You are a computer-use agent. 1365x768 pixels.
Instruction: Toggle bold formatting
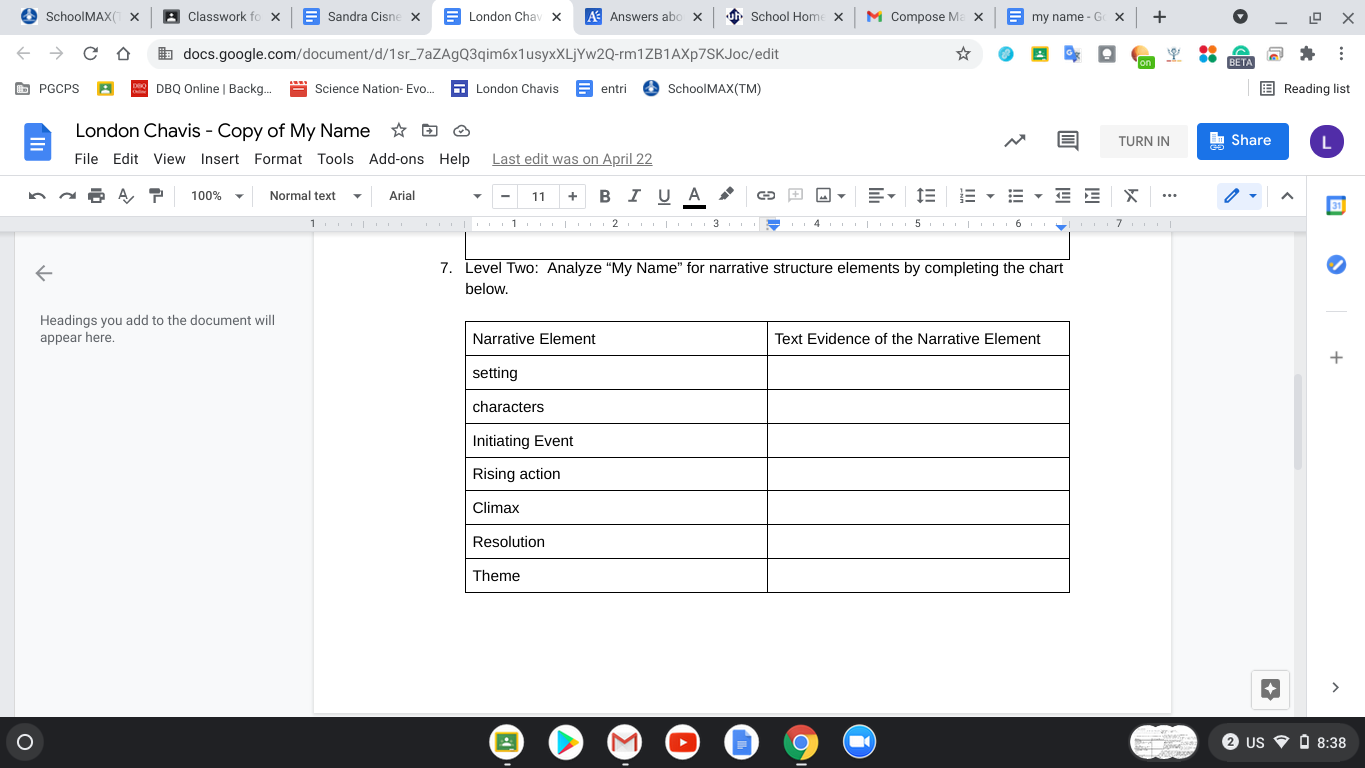[604, 196]
